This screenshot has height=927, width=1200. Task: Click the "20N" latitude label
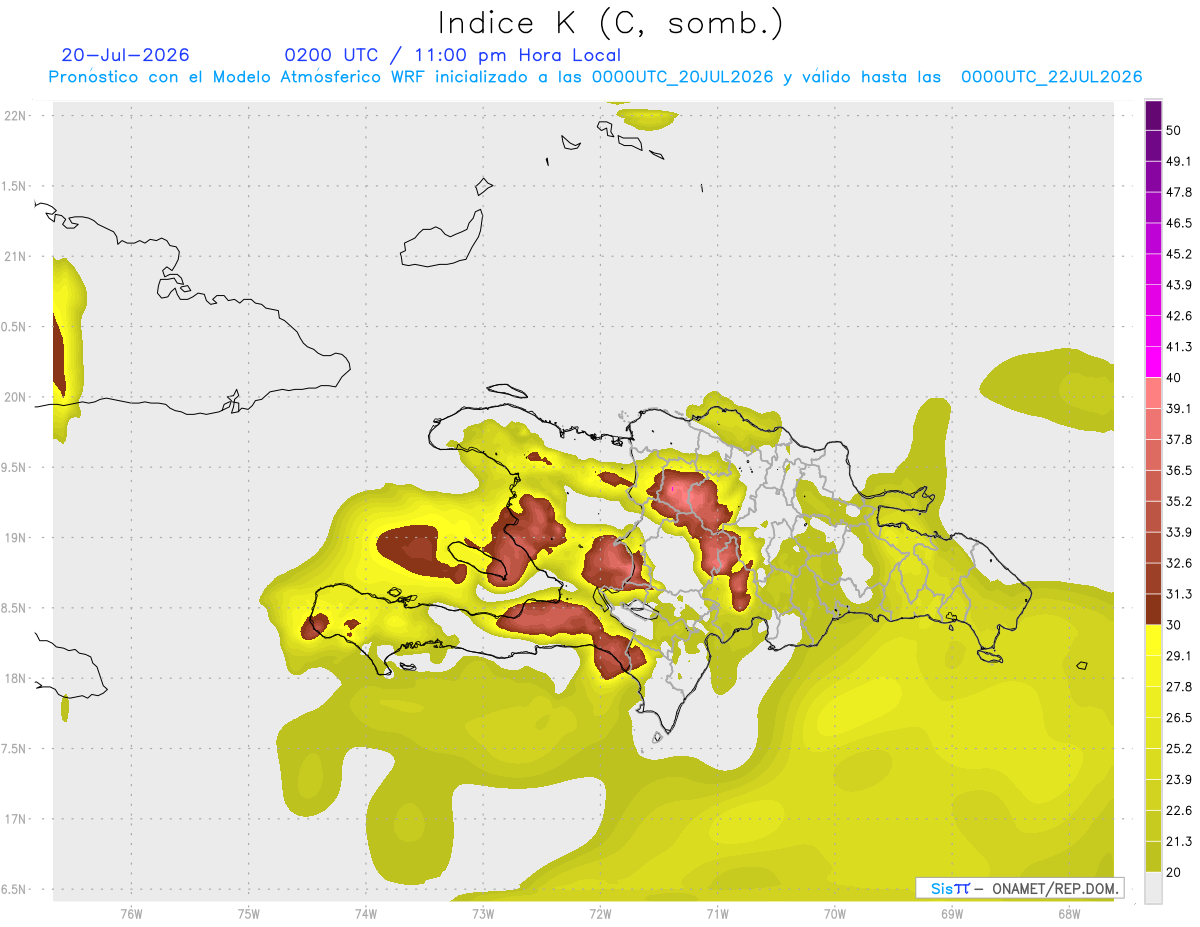click(15, 397)
